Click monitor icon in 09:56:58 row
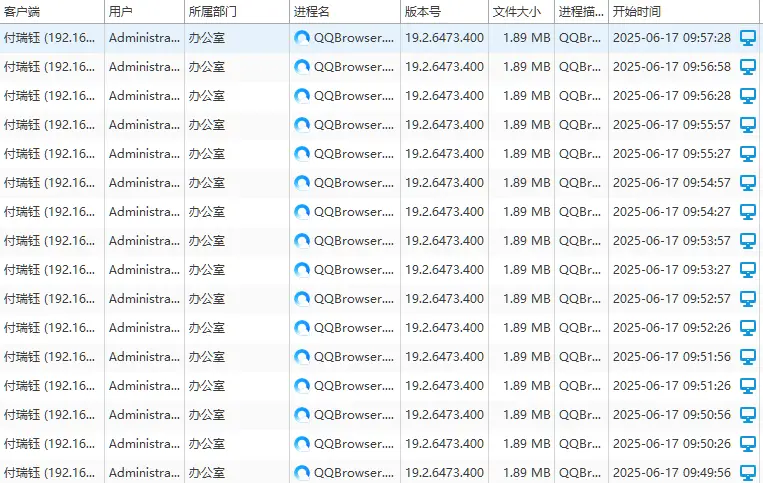 pos(747,67)
